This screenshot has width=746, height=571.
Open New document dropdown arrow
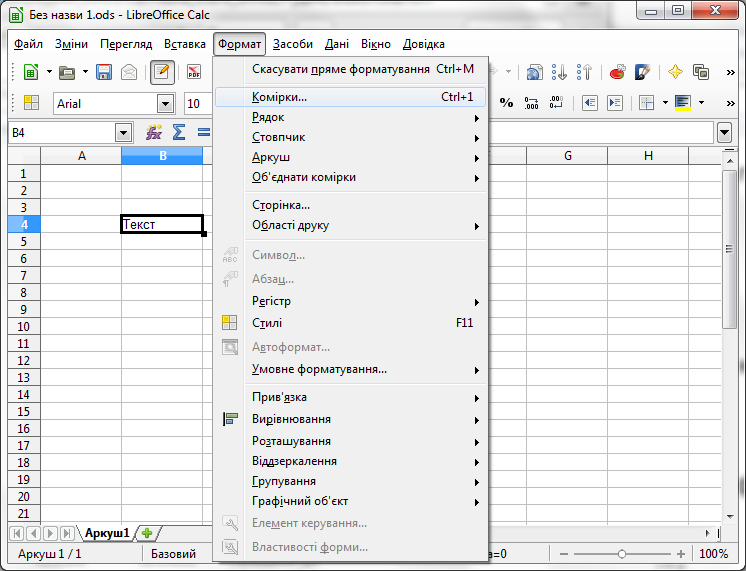(x=49, y=72)
